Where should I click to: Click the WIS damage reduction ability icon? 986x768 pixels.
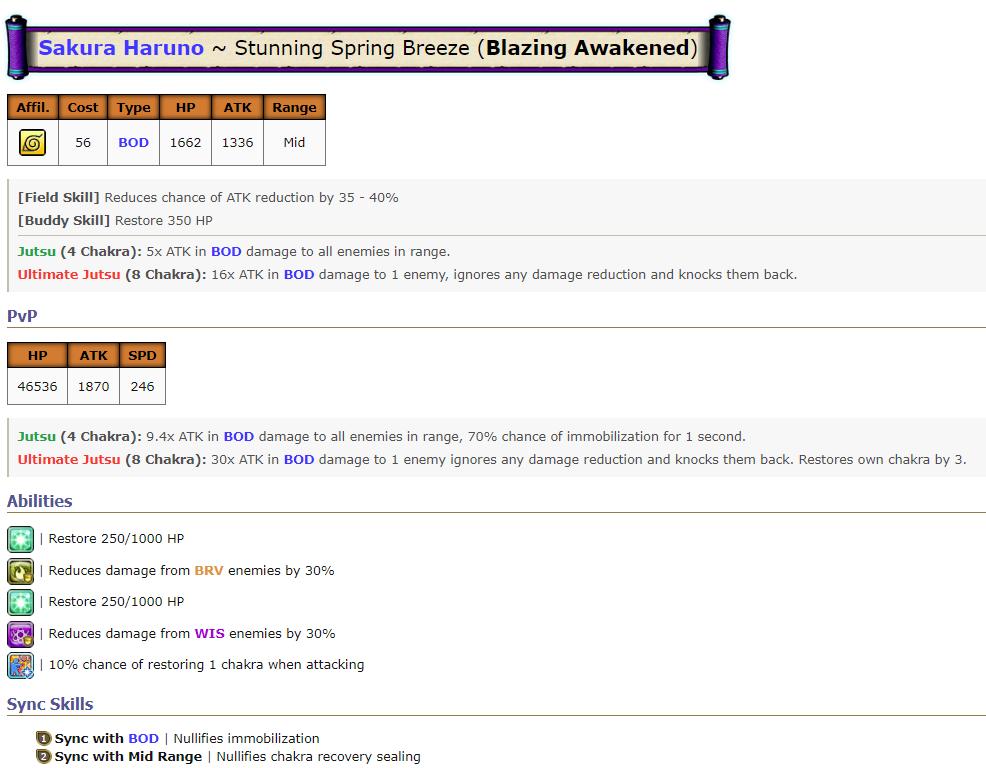(20, 634)
